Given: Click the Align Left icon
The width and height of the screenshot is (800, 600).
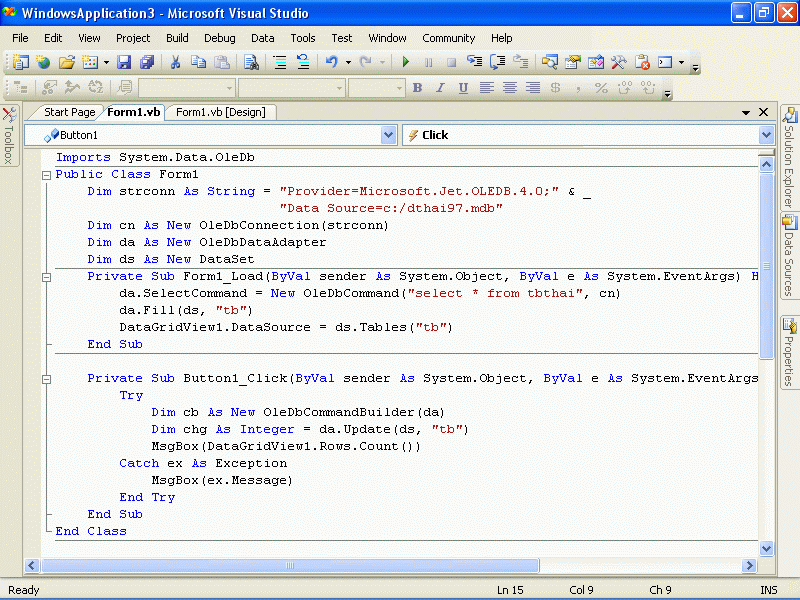Looking at the screenshot, I should (487, 88).
